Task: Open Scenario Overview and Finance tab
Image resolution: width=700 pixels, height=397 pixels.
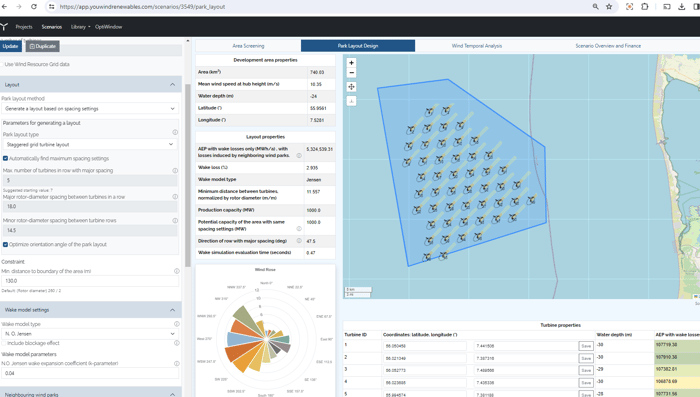Action: coord(608,46)
